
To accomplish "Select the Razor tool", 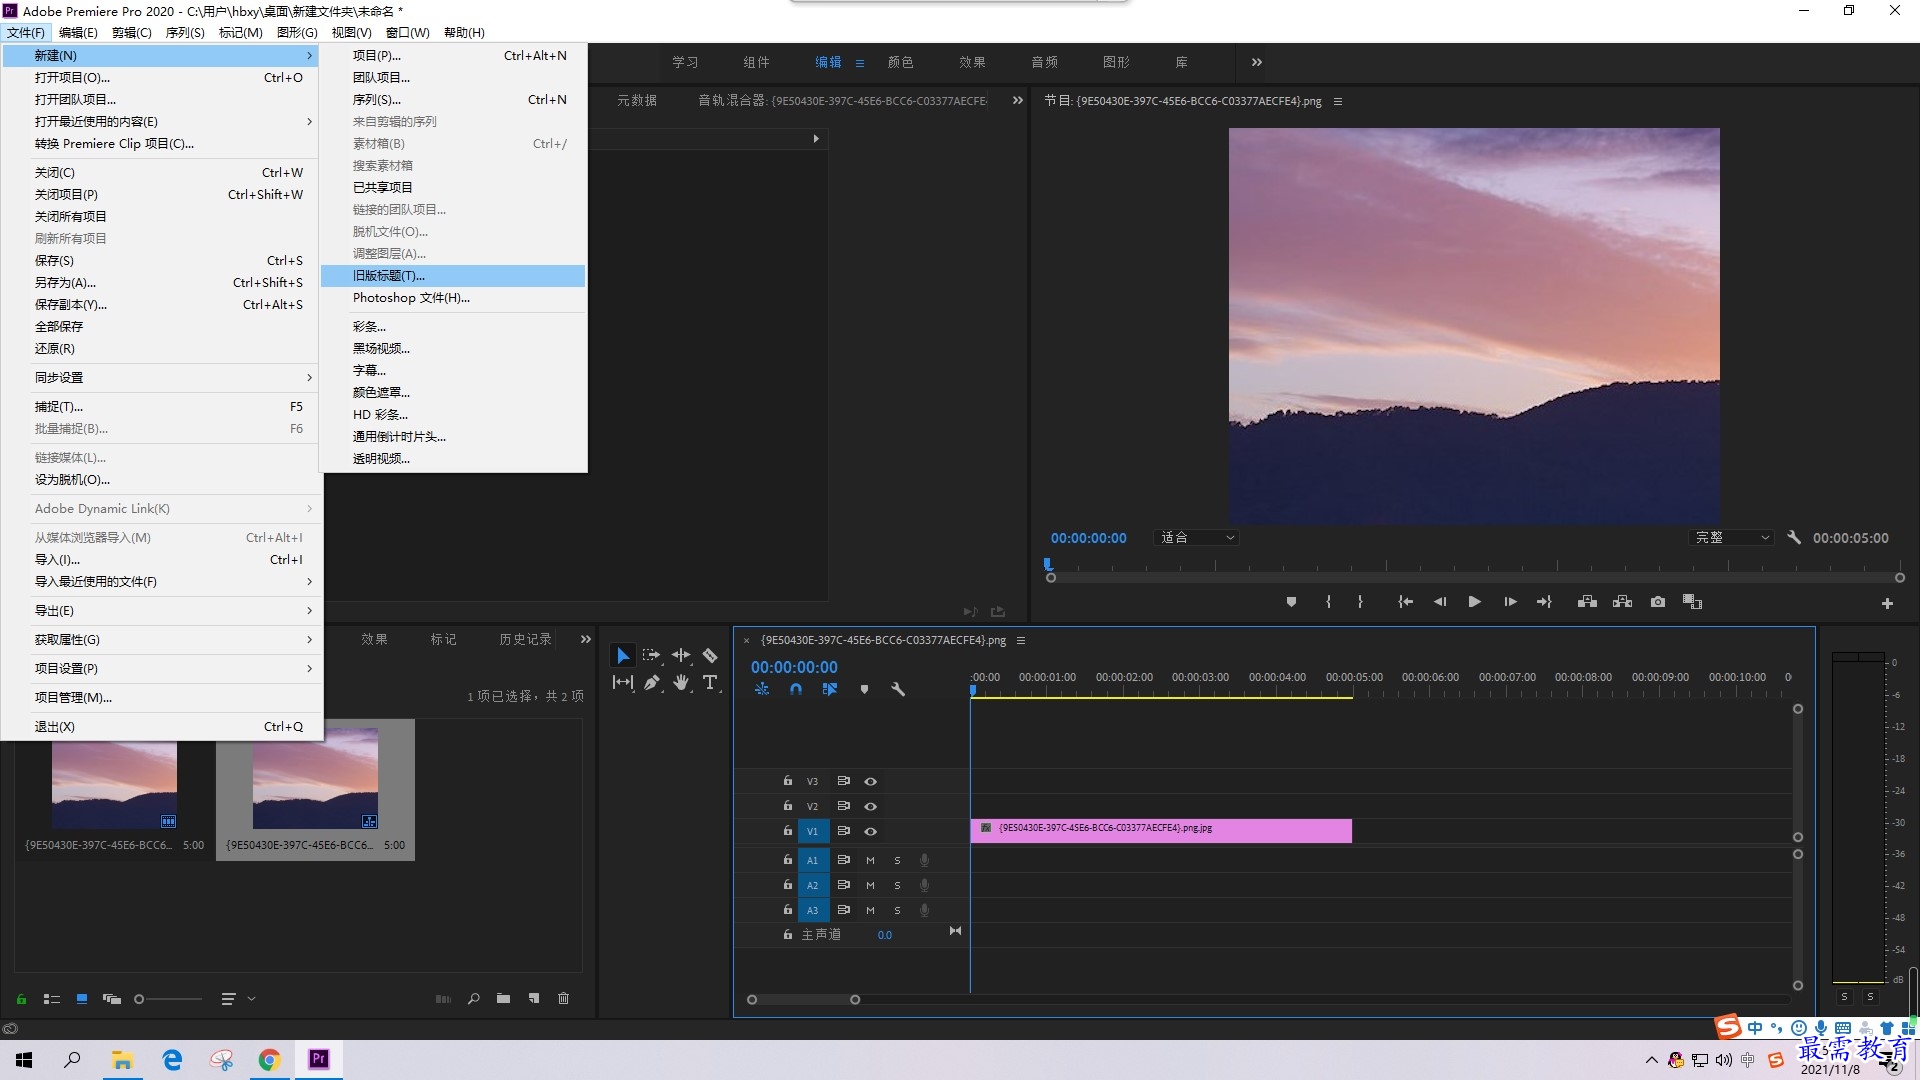I will (x=710, y=655).
